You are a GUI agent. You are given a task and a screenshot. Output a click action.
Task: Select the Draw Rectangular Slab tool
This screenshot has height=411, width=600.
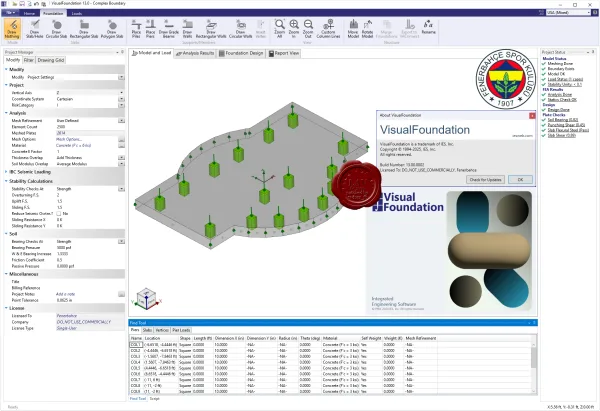pos(84,29)
